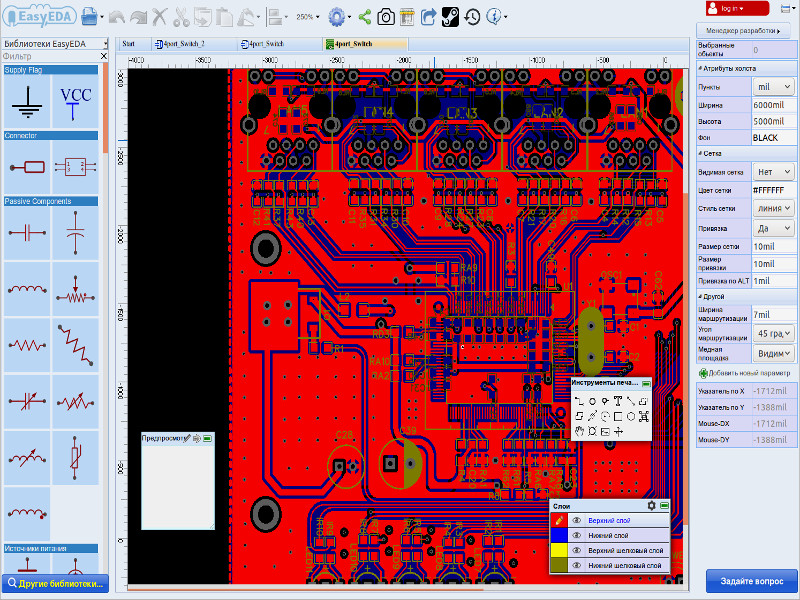Click the undo arrow icon

pyautogui.click(x=117, y=17)
